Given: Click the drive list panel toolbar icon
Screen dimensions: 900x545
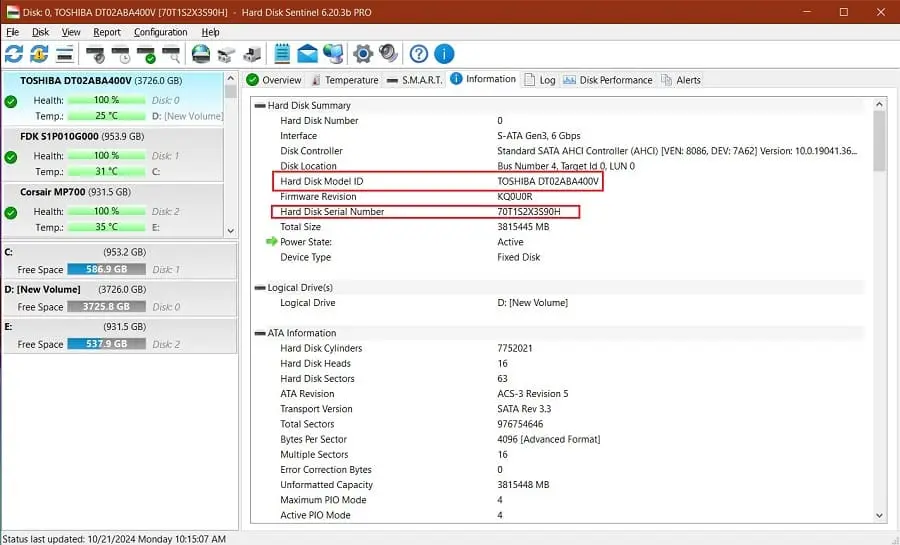Looking at the screenshot, I should pos(65,54).
